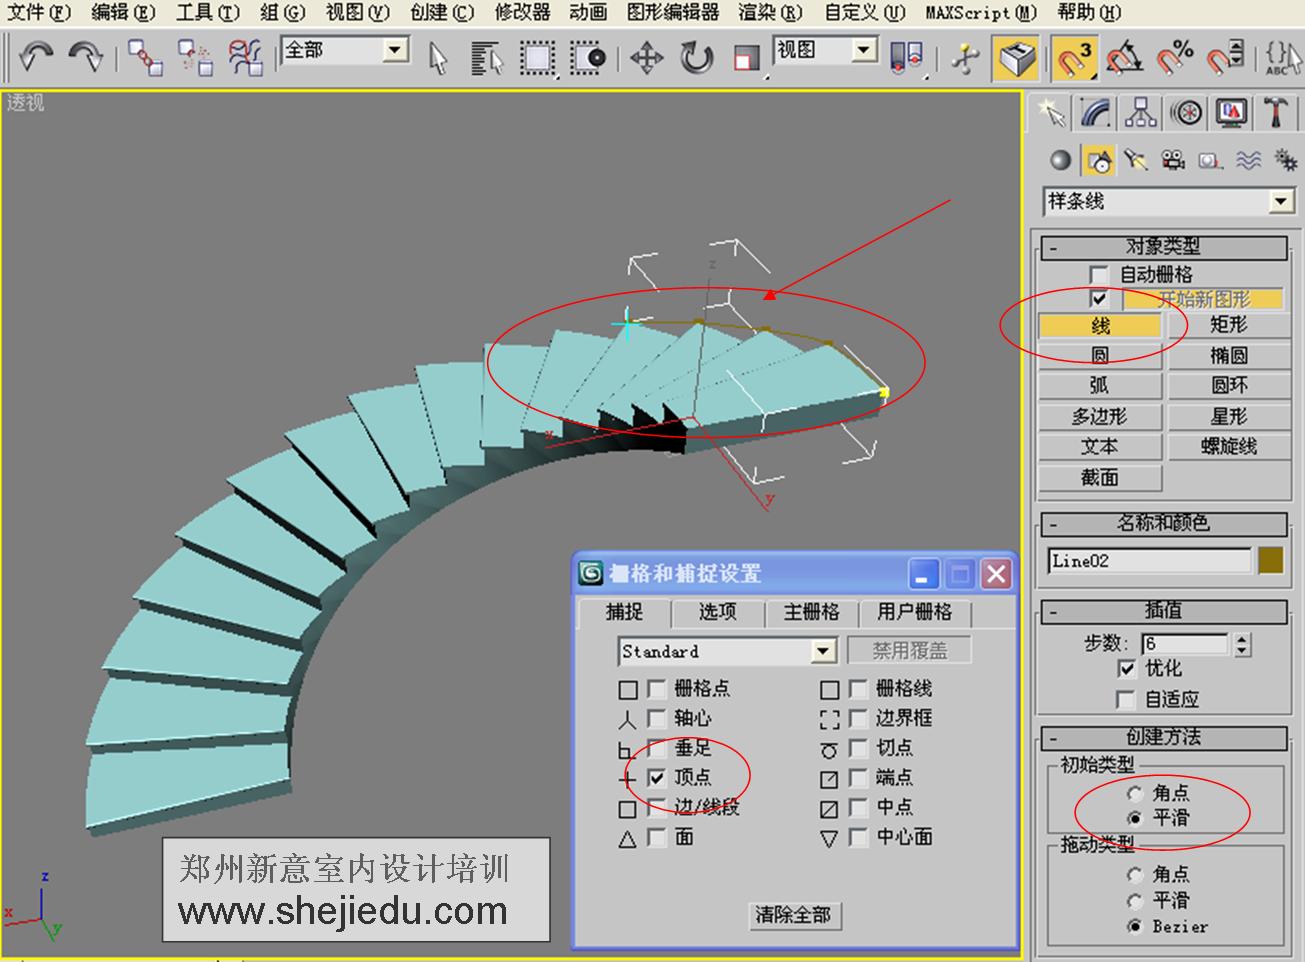The image size is (1305, 962).
Task: Click the 清除全部 button
Action: pyautogui.click(x=795, y=915)
